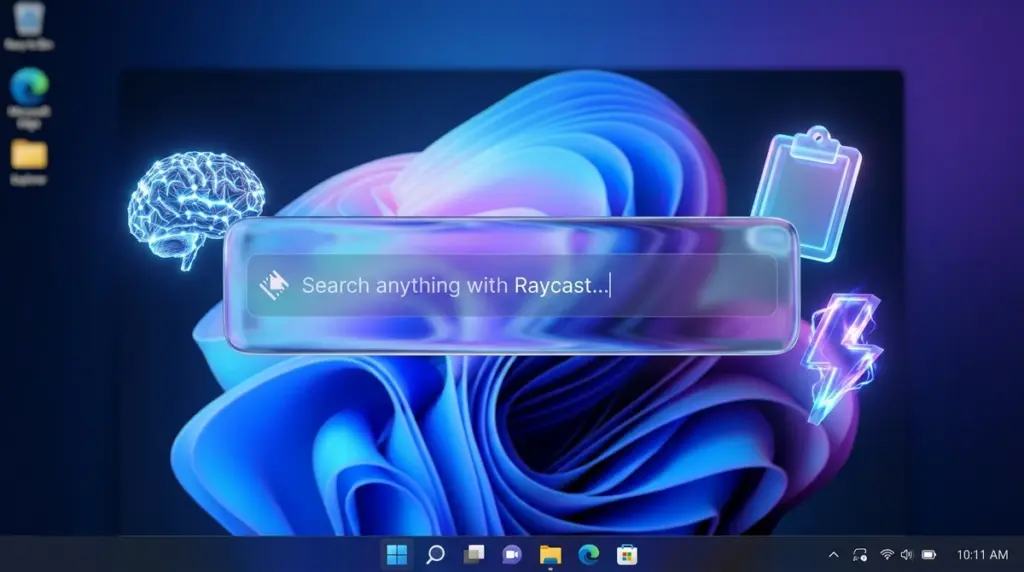Open Wi-Fi network settings in tray
Image resolution: width=1024 pixels, height=572 pixels.
886,554
